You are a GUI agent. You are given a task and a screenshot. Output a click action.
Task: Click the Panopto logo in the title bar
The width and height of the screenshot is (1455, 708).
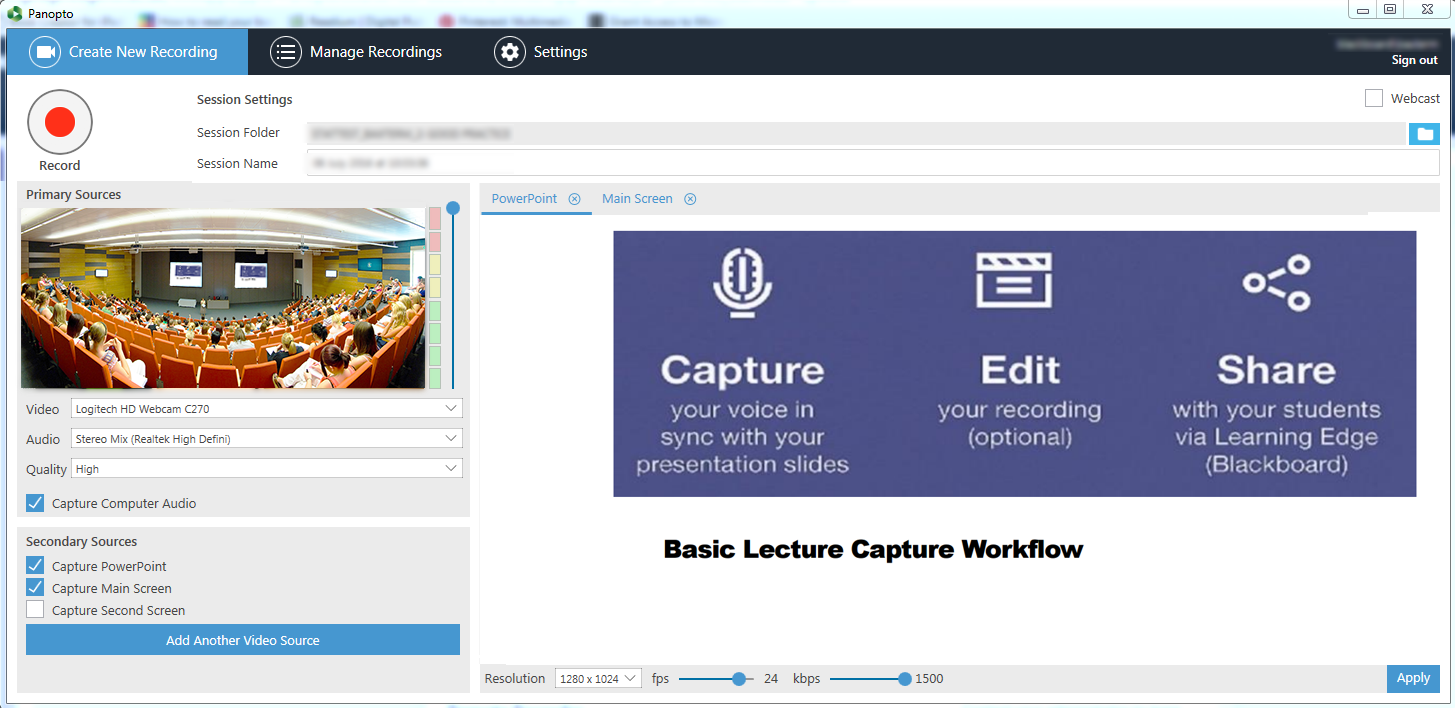click(14, 13)
